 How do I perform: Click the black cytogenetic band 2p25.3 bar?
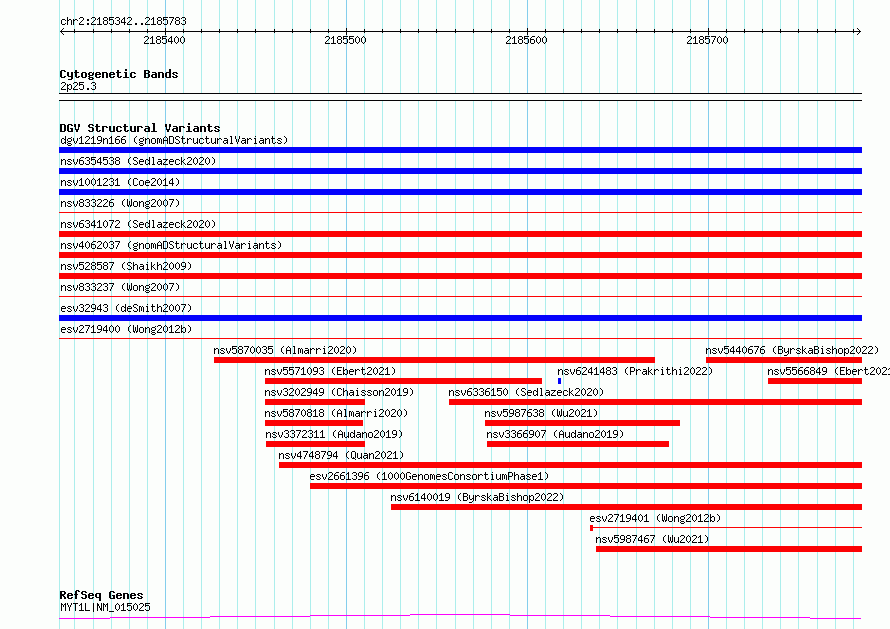pyautogui.click(x=460, y=97)
